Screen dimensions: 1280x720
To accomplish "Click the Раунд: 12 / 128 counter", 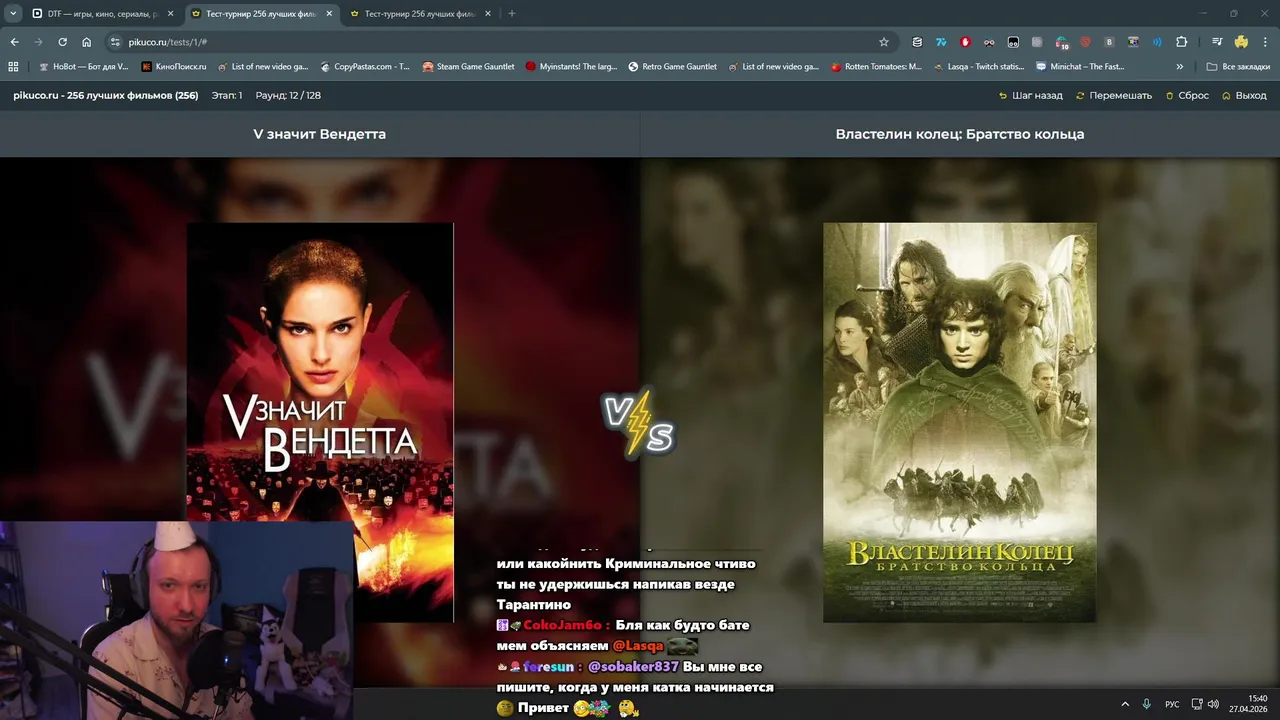I will pos(288,96).
